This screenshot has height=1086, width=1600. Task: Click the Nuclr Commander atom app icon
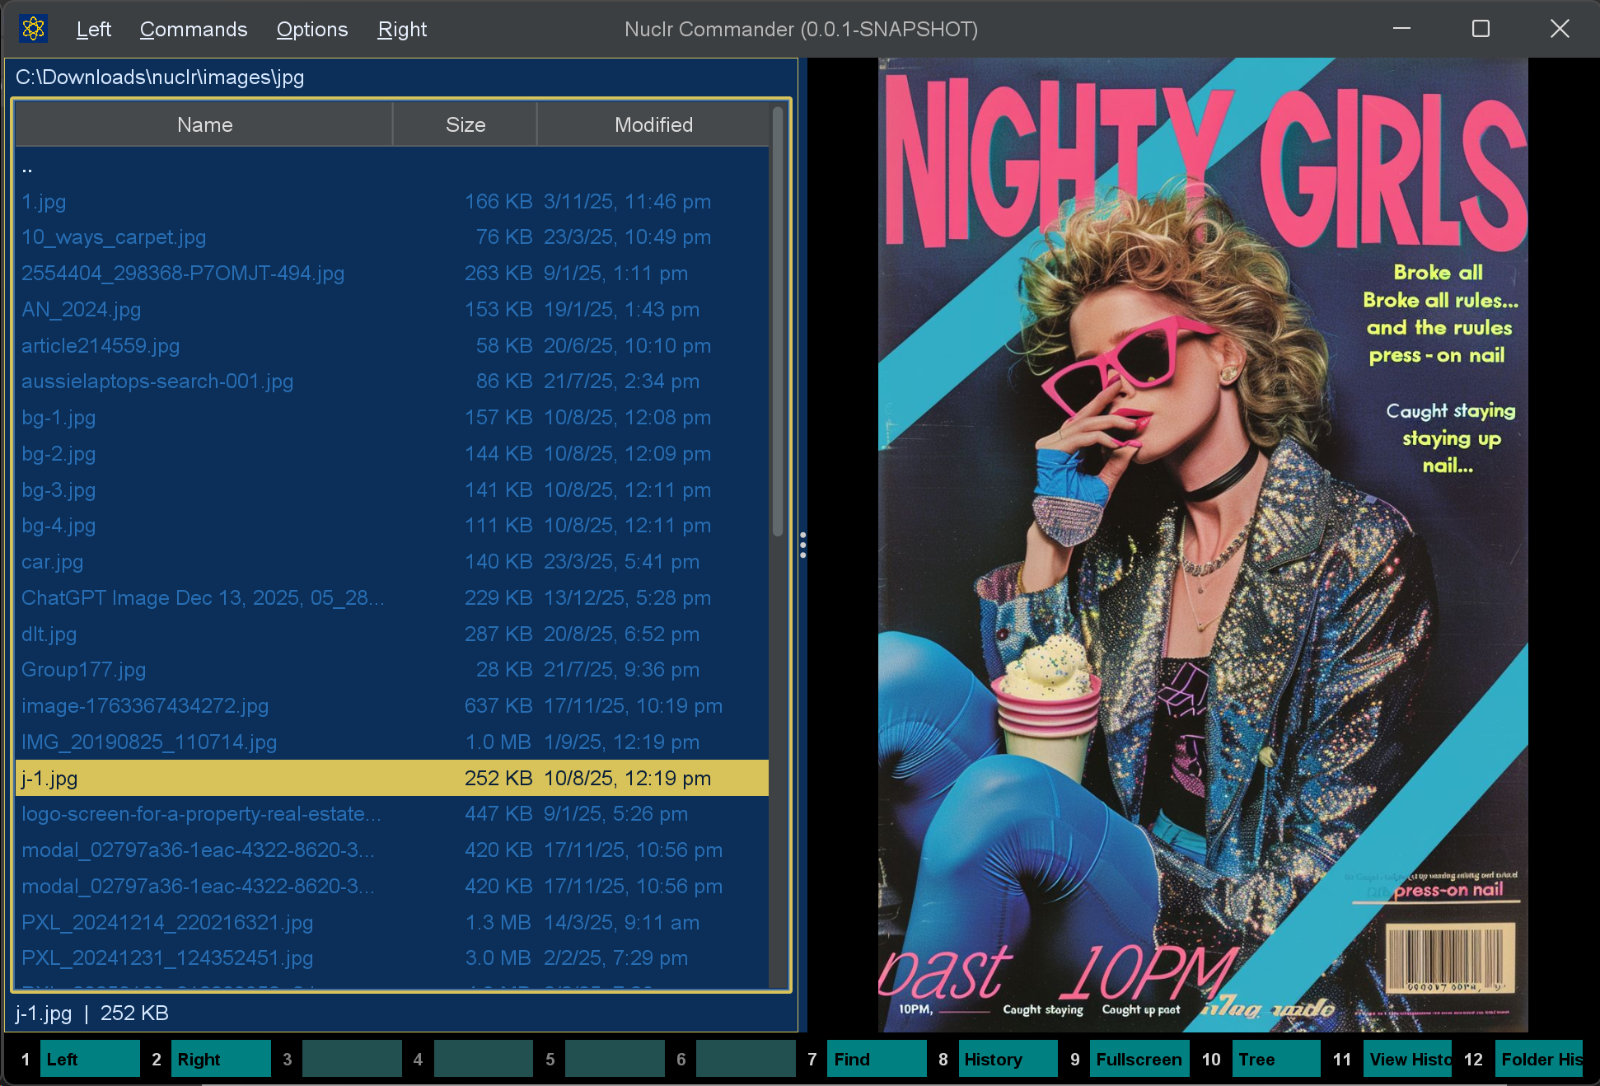pyautogui.click(x=33, y=29)
